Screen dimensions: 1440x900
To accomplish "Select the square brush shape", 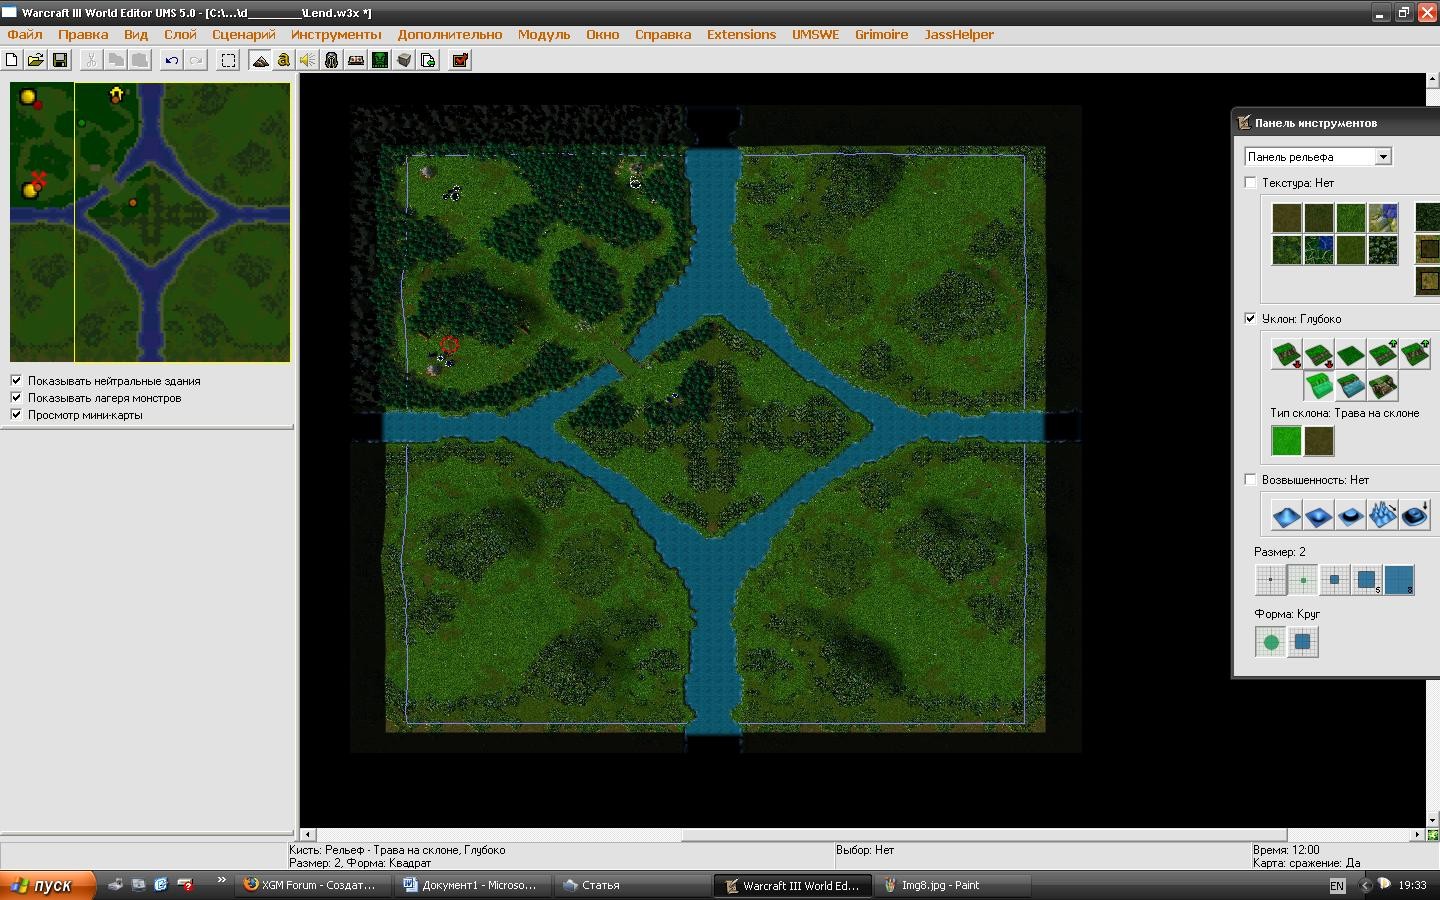I will pos(1302,642).
